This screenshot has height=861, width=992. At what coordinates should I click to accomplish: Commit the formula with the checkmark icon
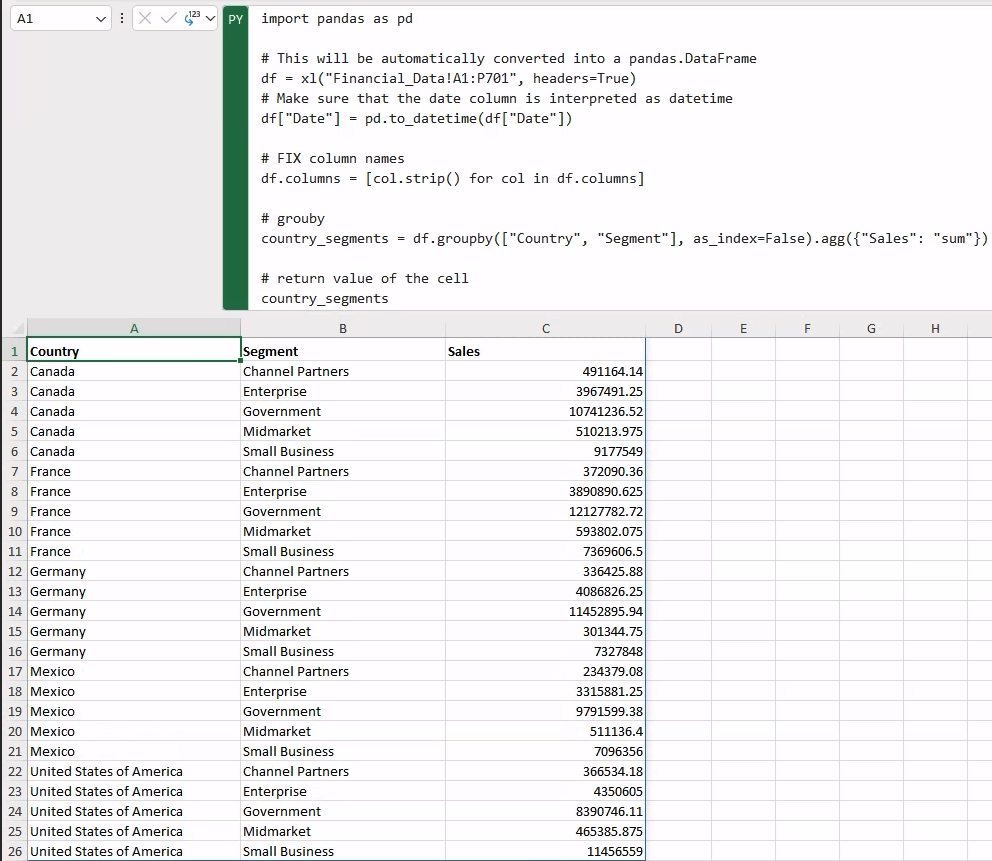pos(168,18)
